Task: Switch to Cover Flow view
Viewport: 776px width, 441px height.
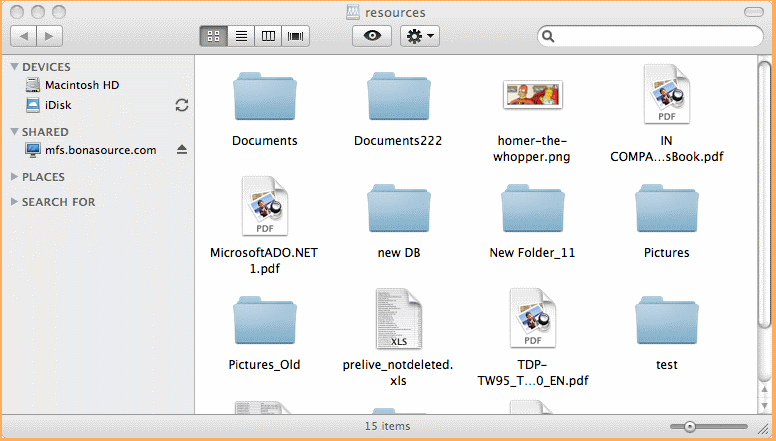Action: coord(296,36)
